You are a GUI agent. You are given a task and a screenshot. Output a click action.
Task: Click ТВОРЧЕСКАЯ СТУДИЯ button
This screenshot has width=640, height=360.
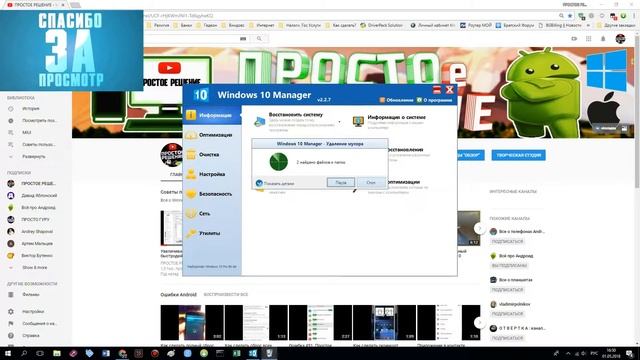pos(518,155)
